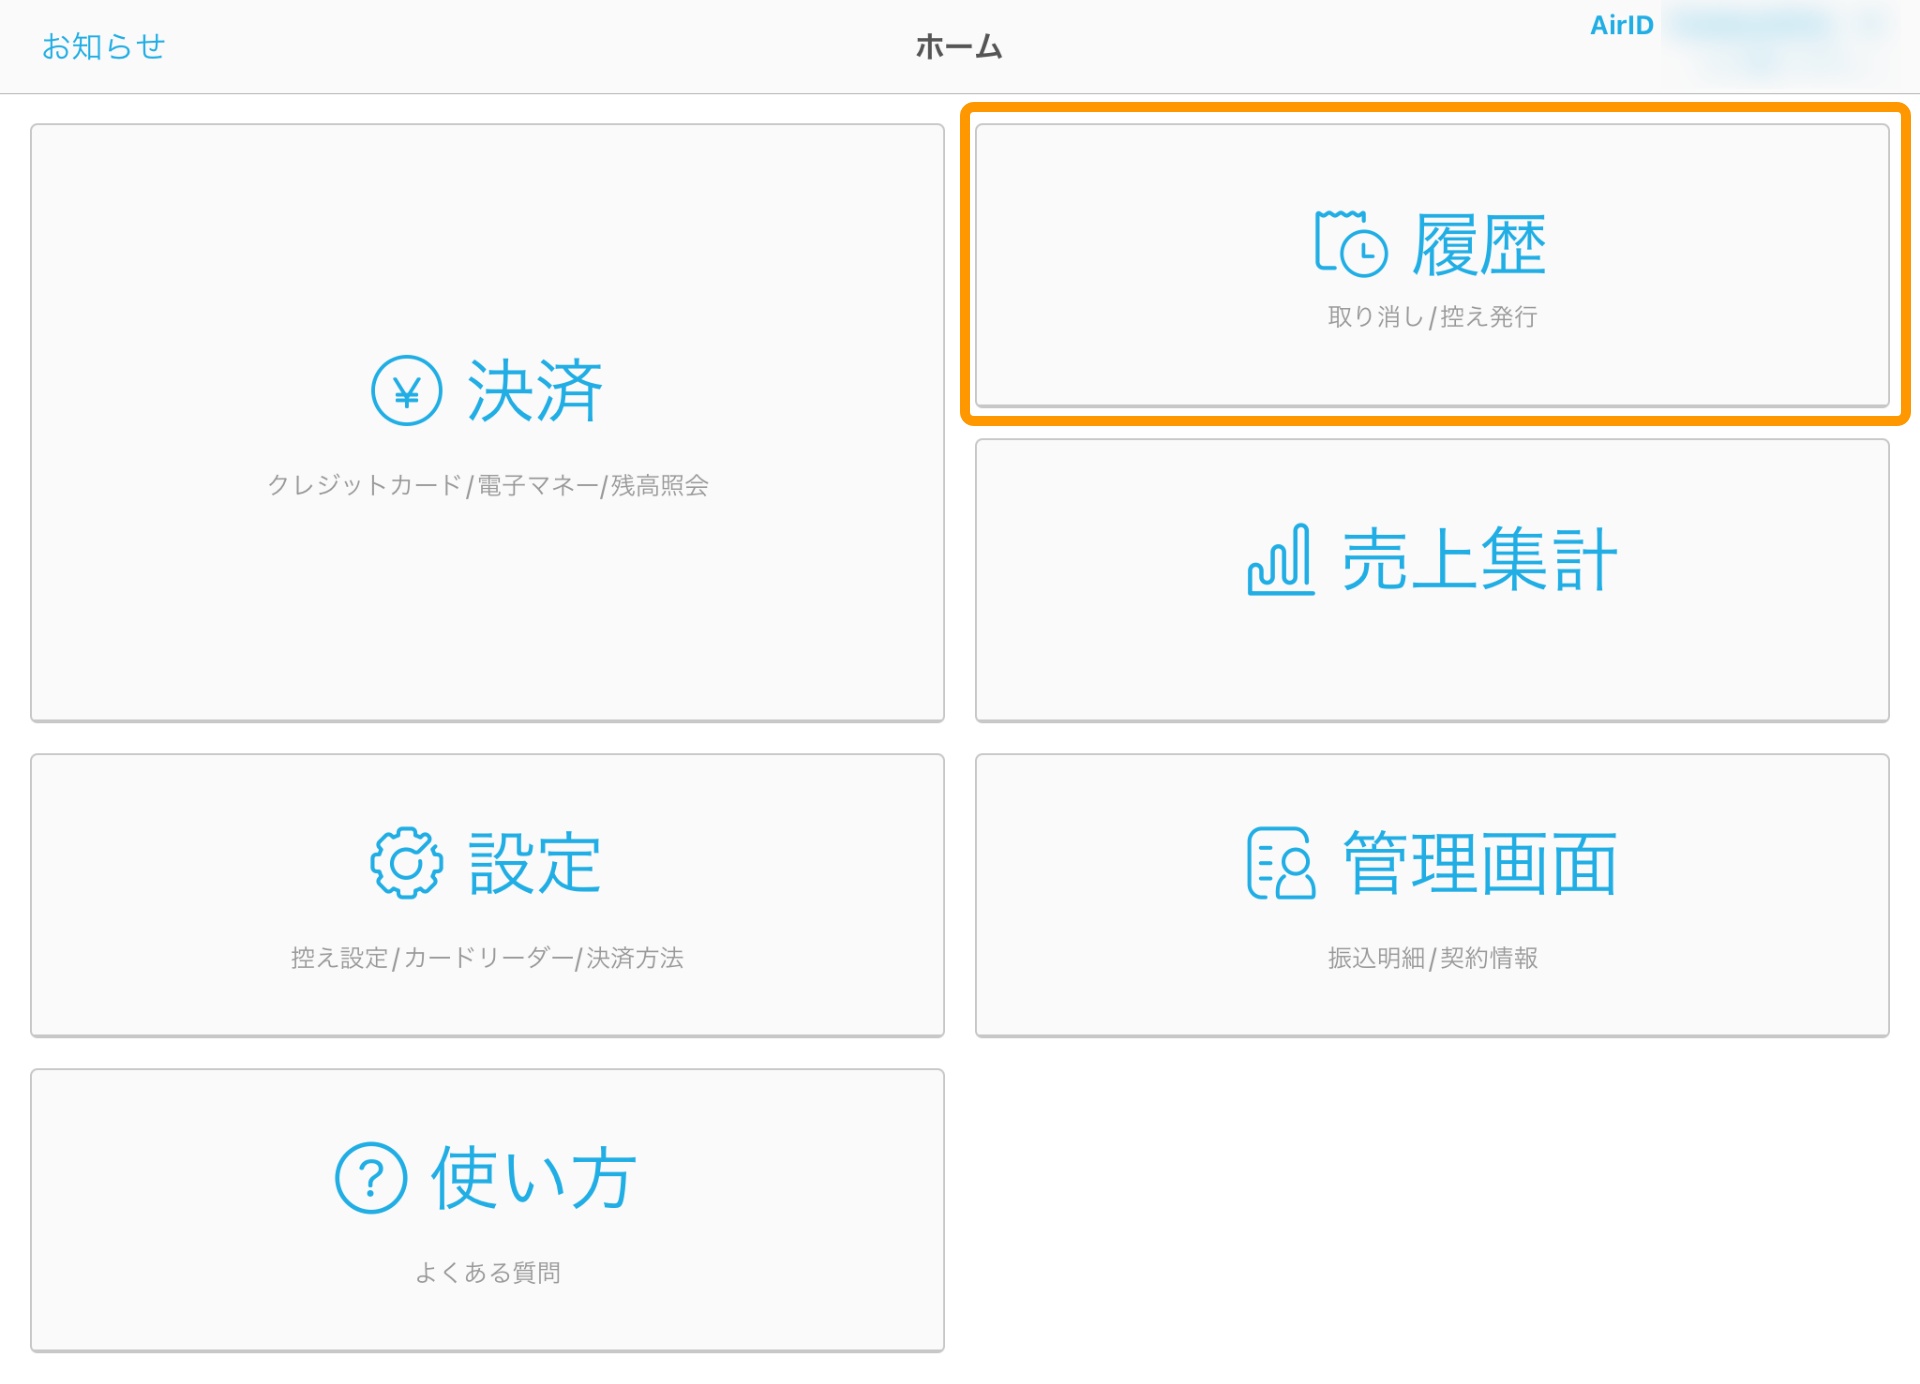Click the クレジットカード/電子マネー/残高照会 subtitle

point(488,485)
